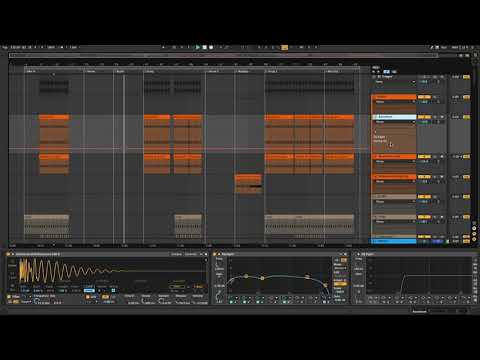
Task: Deactivate the highlighted track's yellow activator
Action: [424, 117]
